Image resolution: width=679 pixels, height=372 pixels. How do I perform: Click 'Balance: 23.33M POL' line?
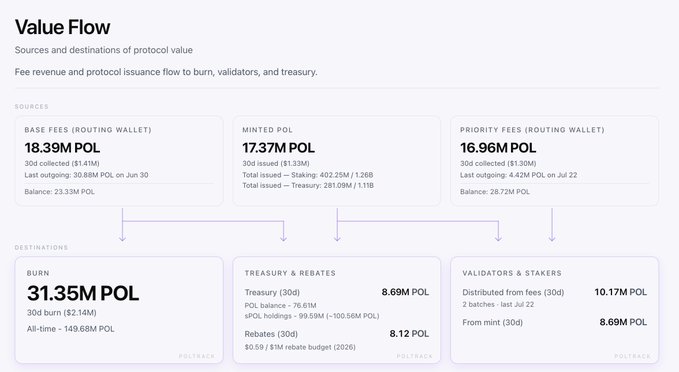pos(59,191)
